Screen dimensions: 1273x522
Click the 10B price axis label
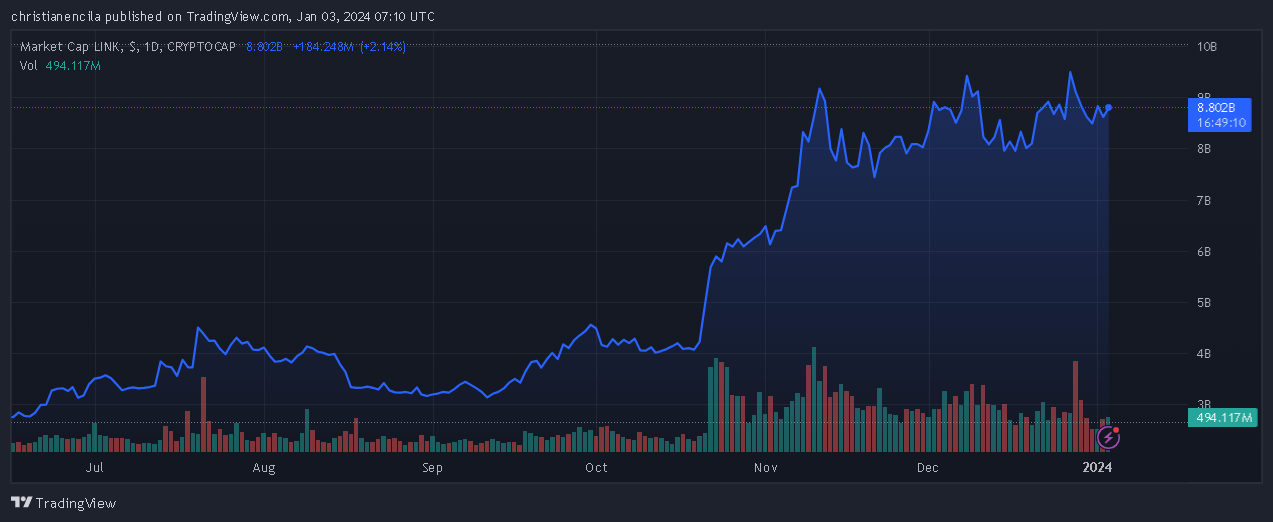(x=1207, y=47)
